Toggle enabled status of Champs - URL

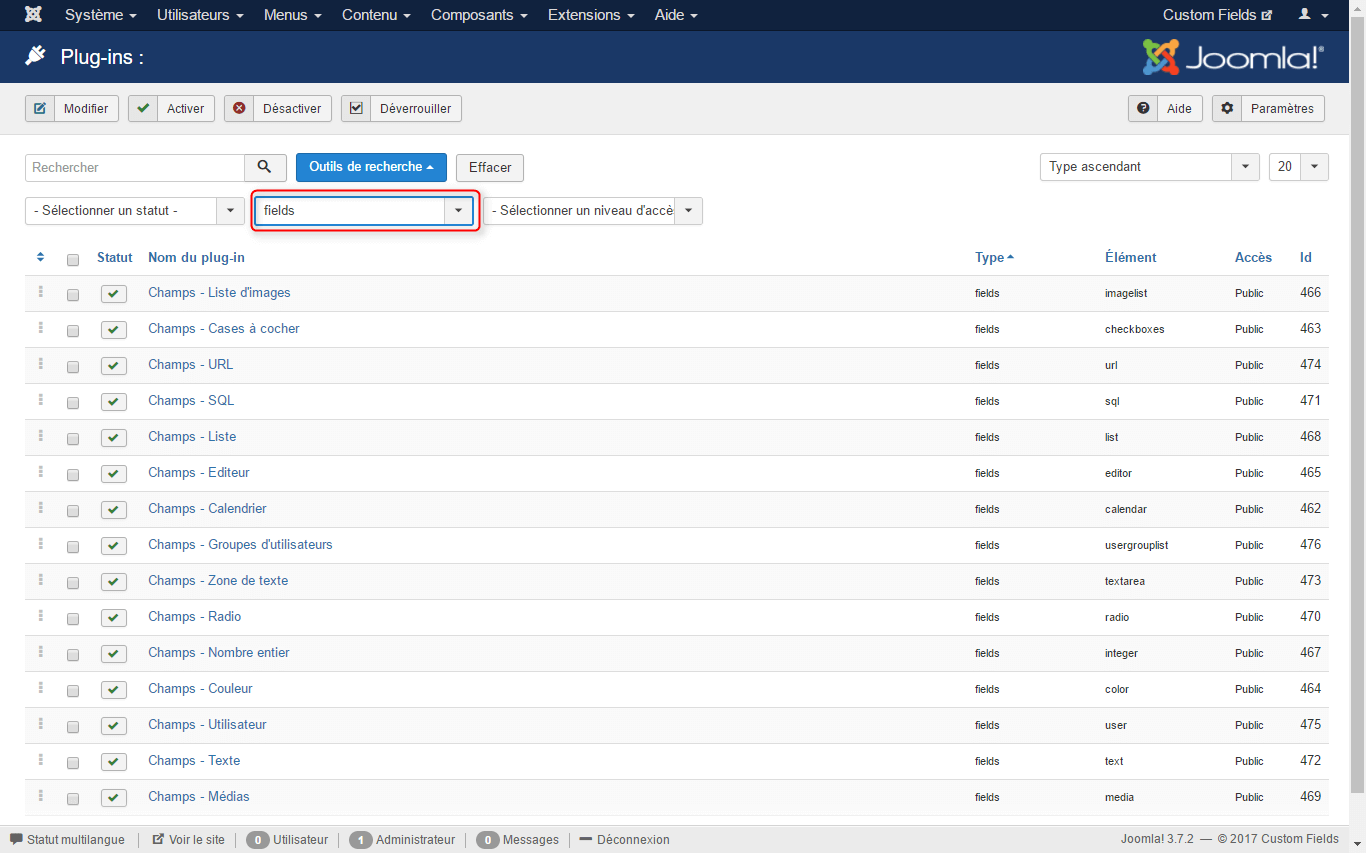coord(114,366)
